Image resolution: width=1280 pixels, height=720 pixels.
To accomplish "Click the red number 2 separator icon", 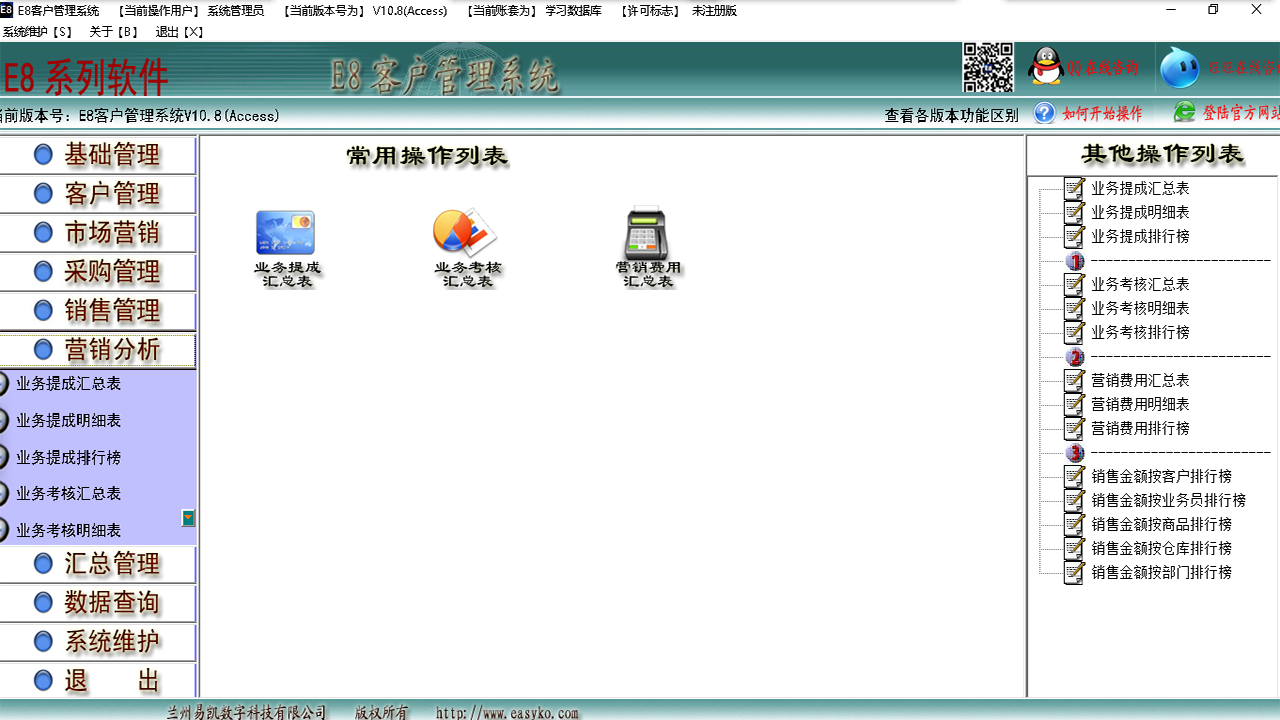I will point(1075,357).
